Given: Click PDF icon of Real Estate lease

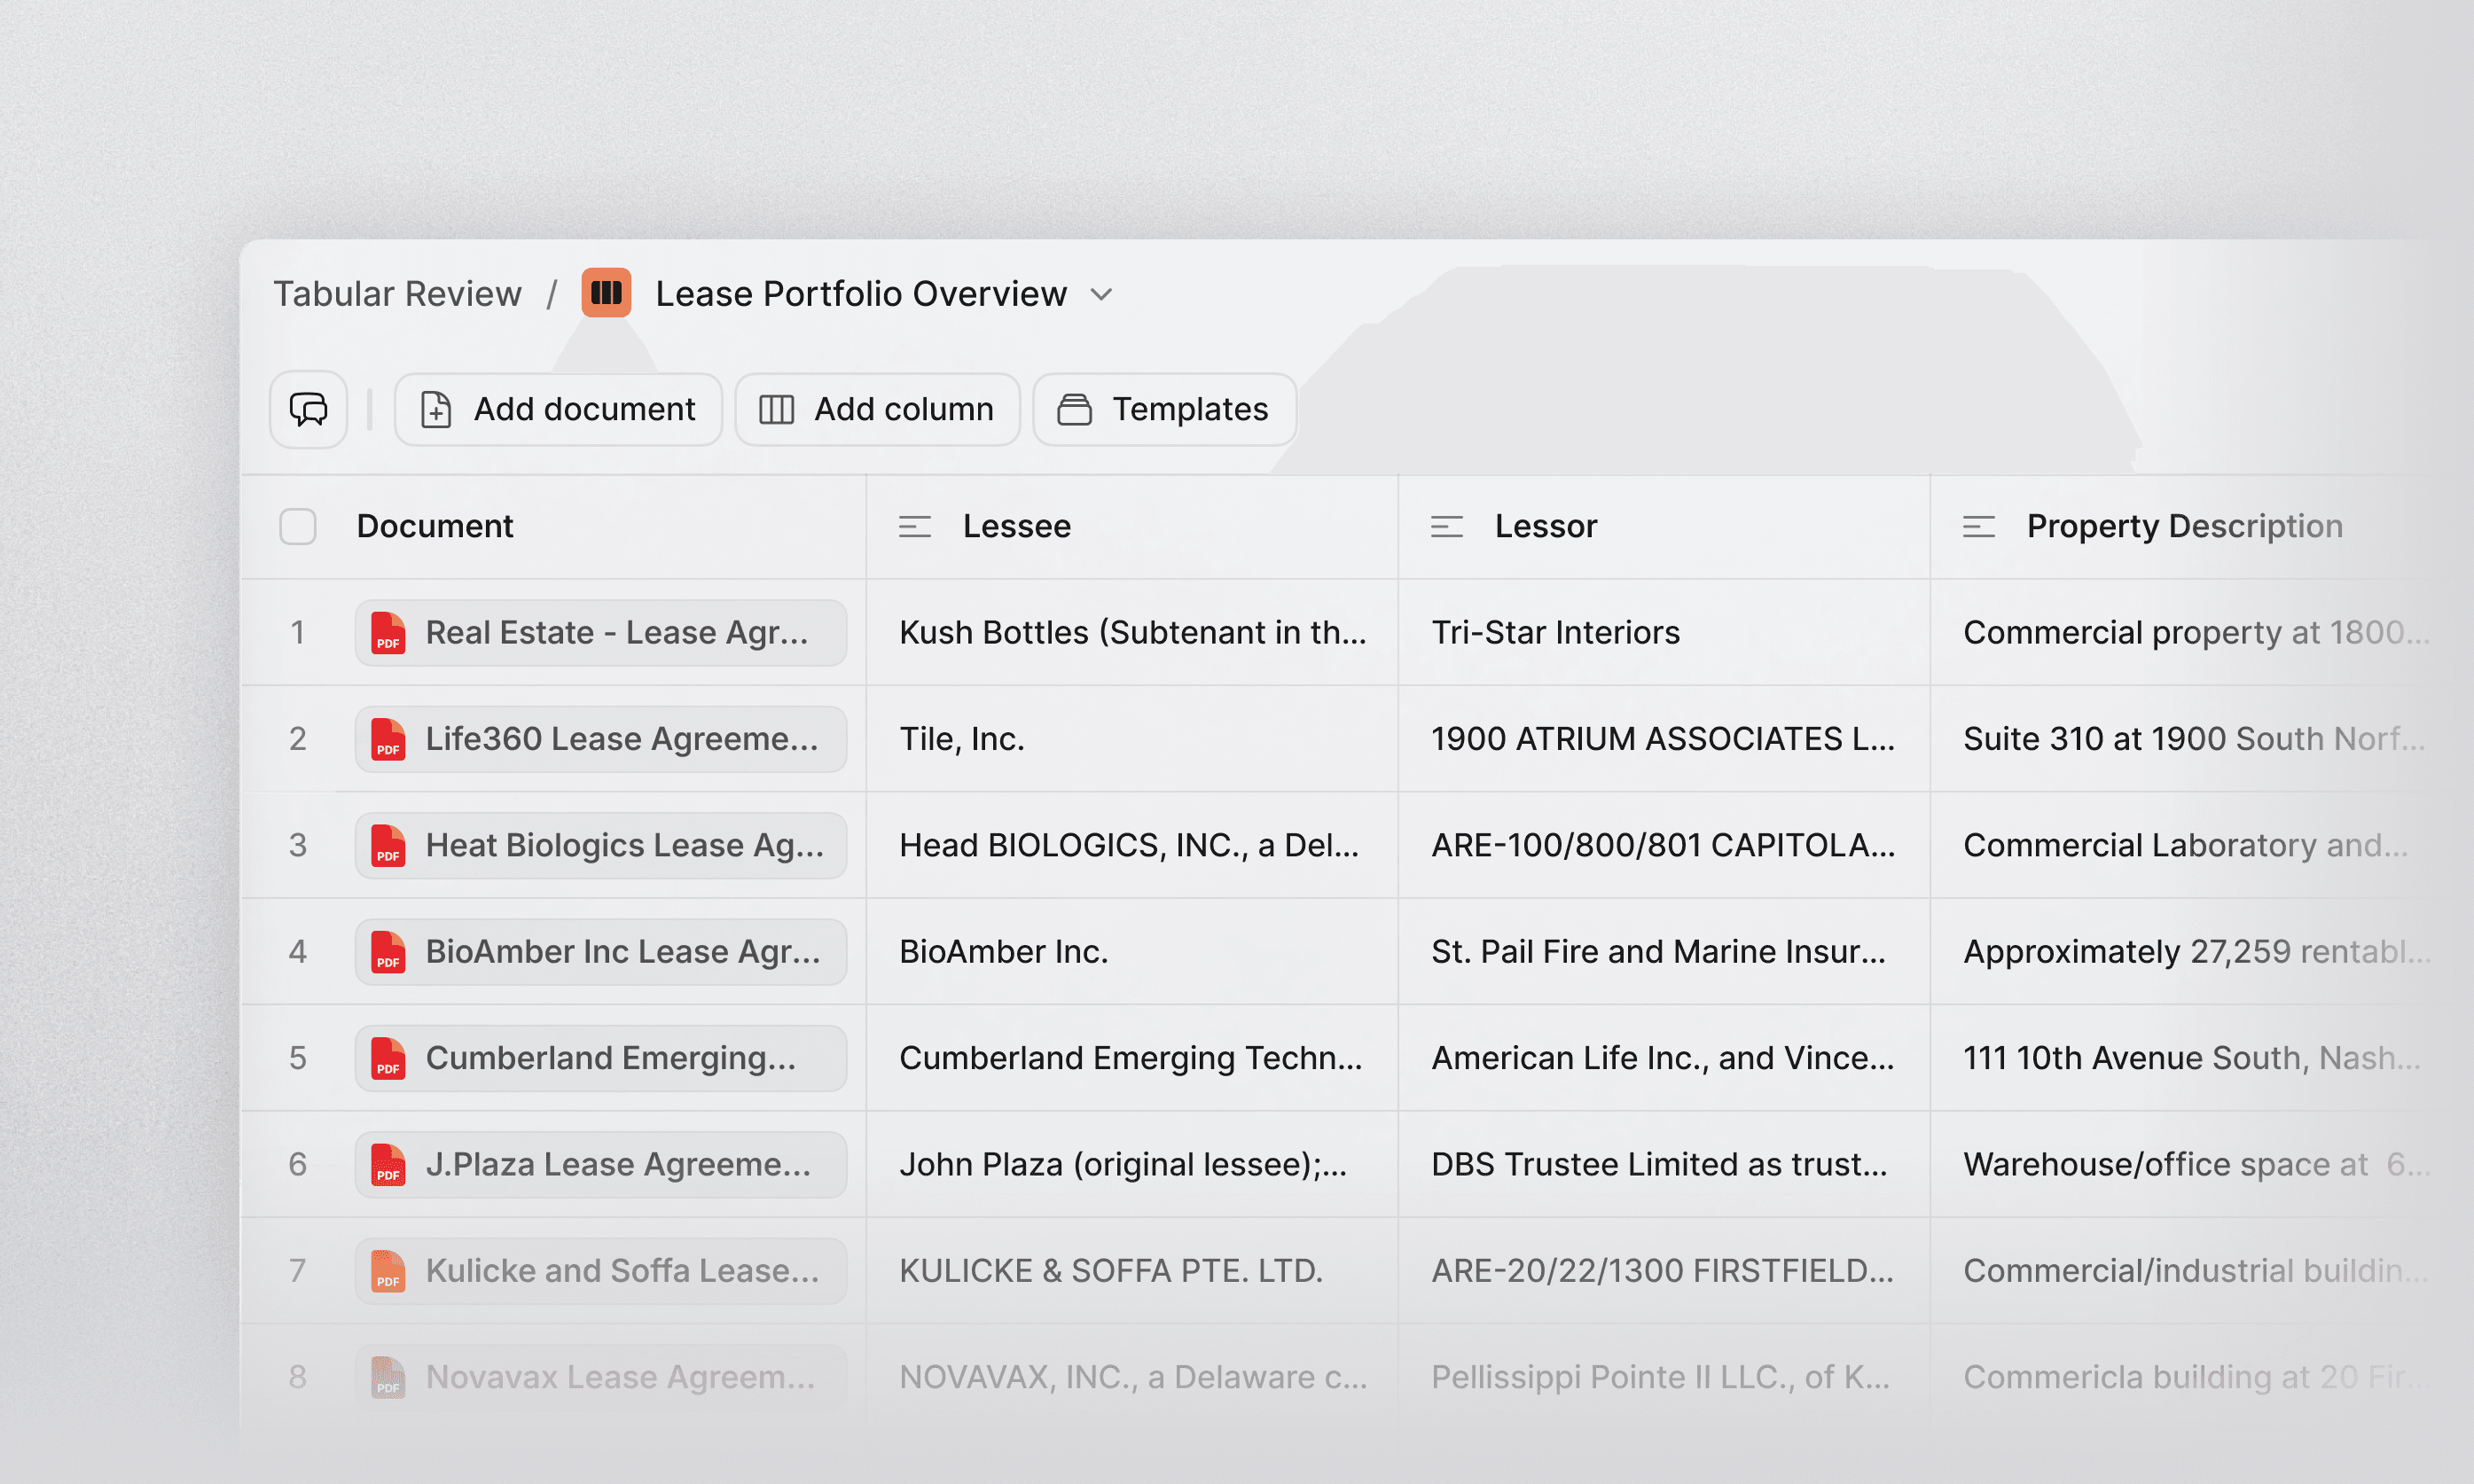Looking at the screenshot, I should click(388, 633).
